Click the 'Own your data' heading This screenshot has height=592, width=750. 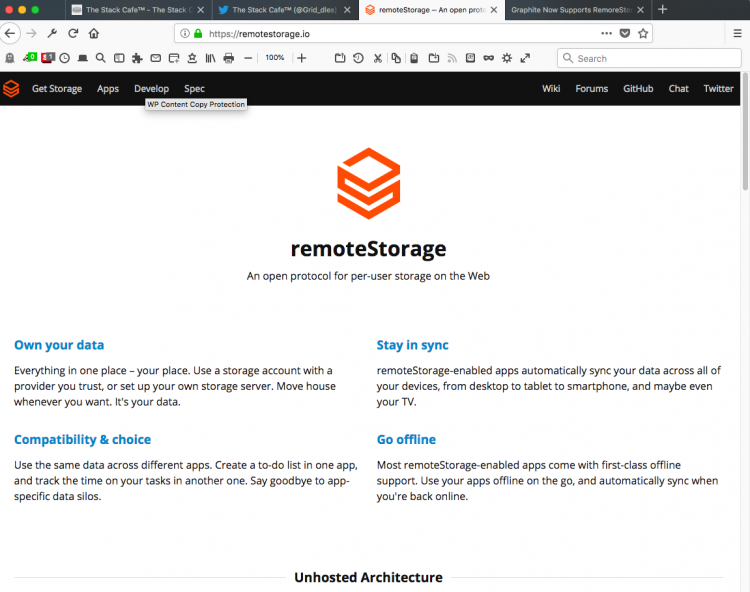click(59, 345)
